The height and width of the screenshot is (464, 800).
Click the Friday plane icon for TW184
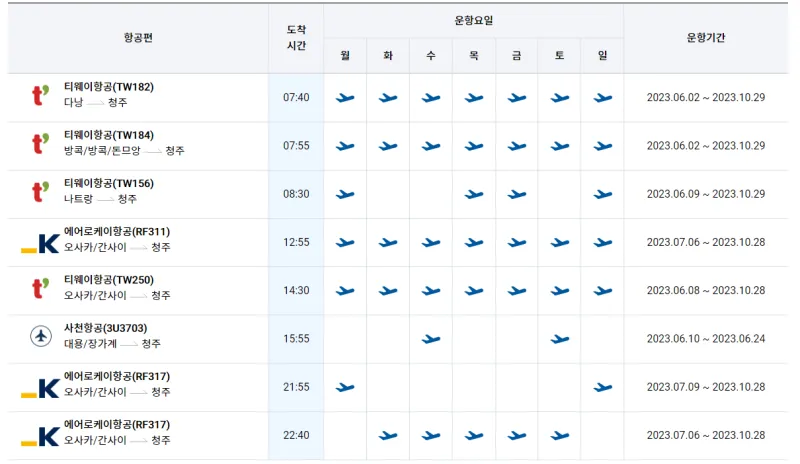pos(517,146)
